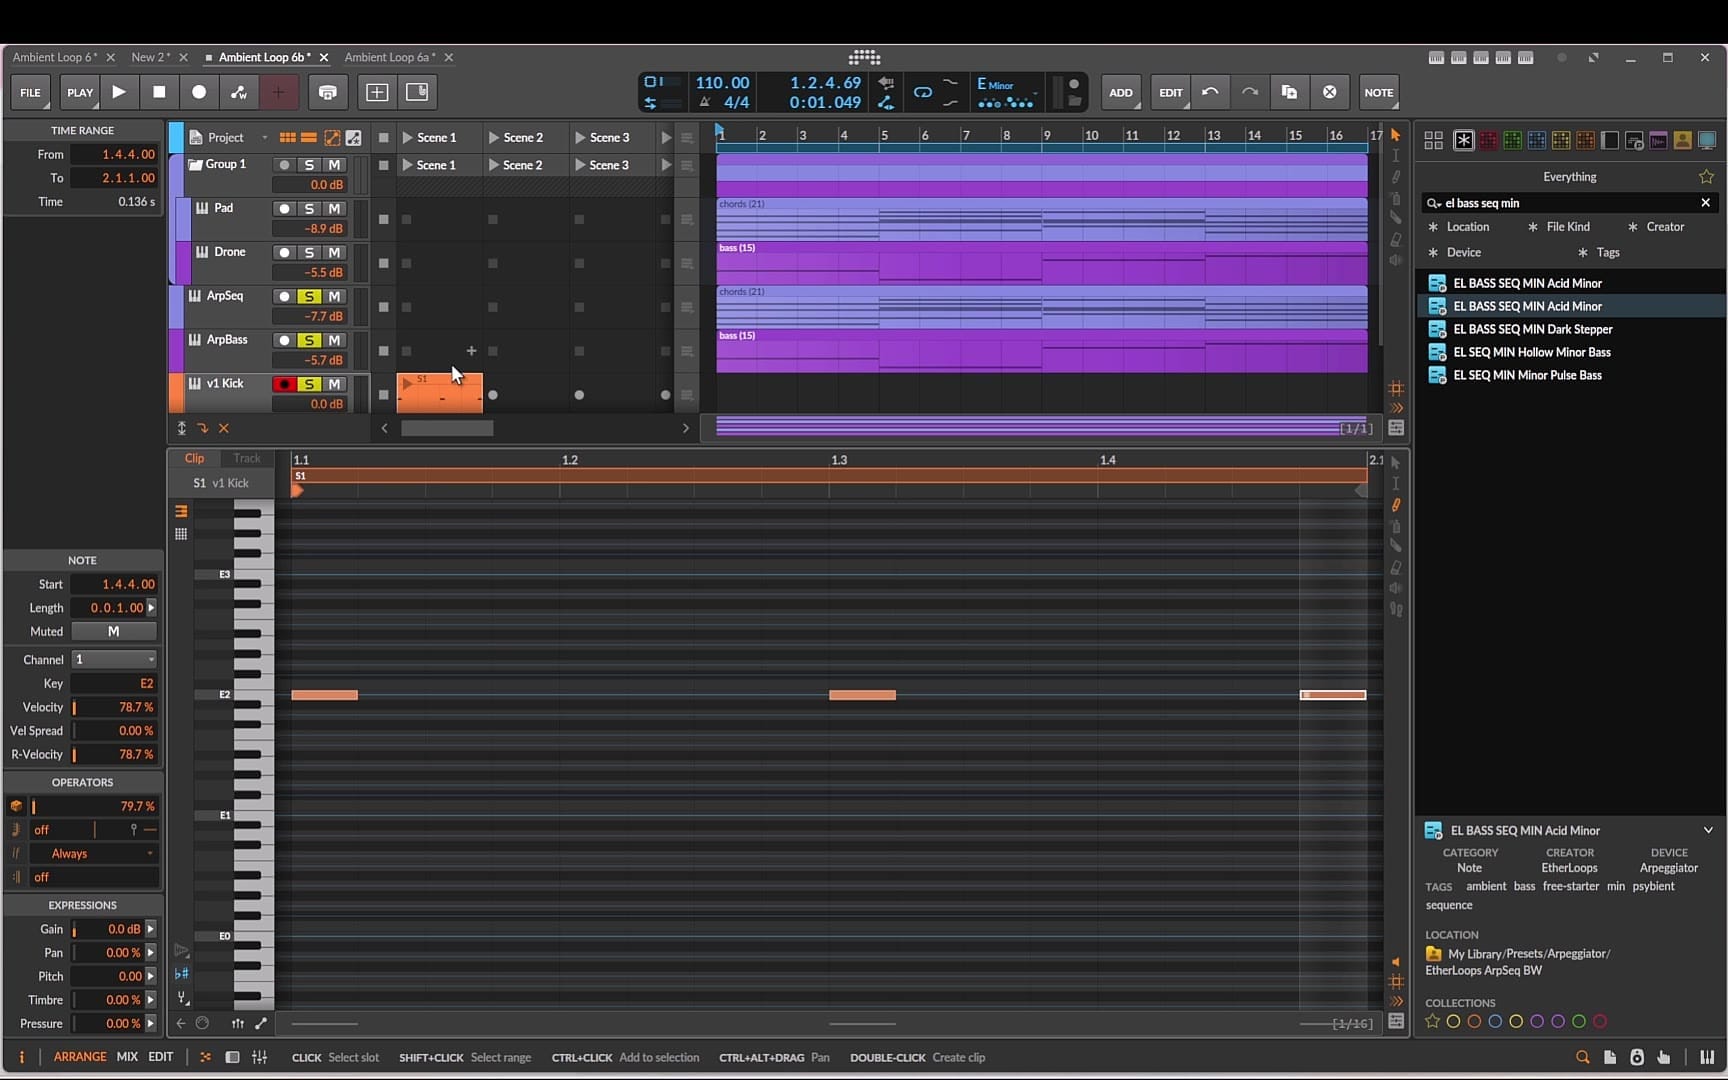
Task: Stop transport with the square Stop button
Action: tap(159, 92)
